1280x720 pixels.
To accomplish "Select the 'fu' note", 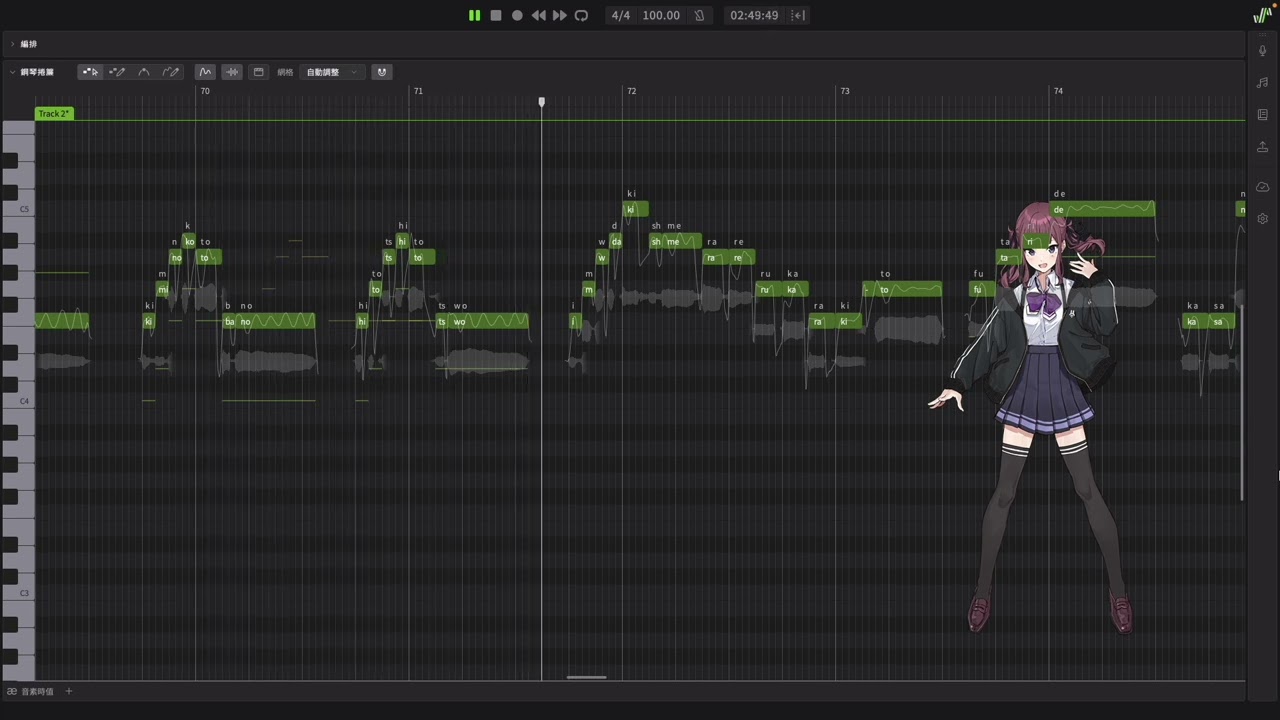I will coord(982,290).
